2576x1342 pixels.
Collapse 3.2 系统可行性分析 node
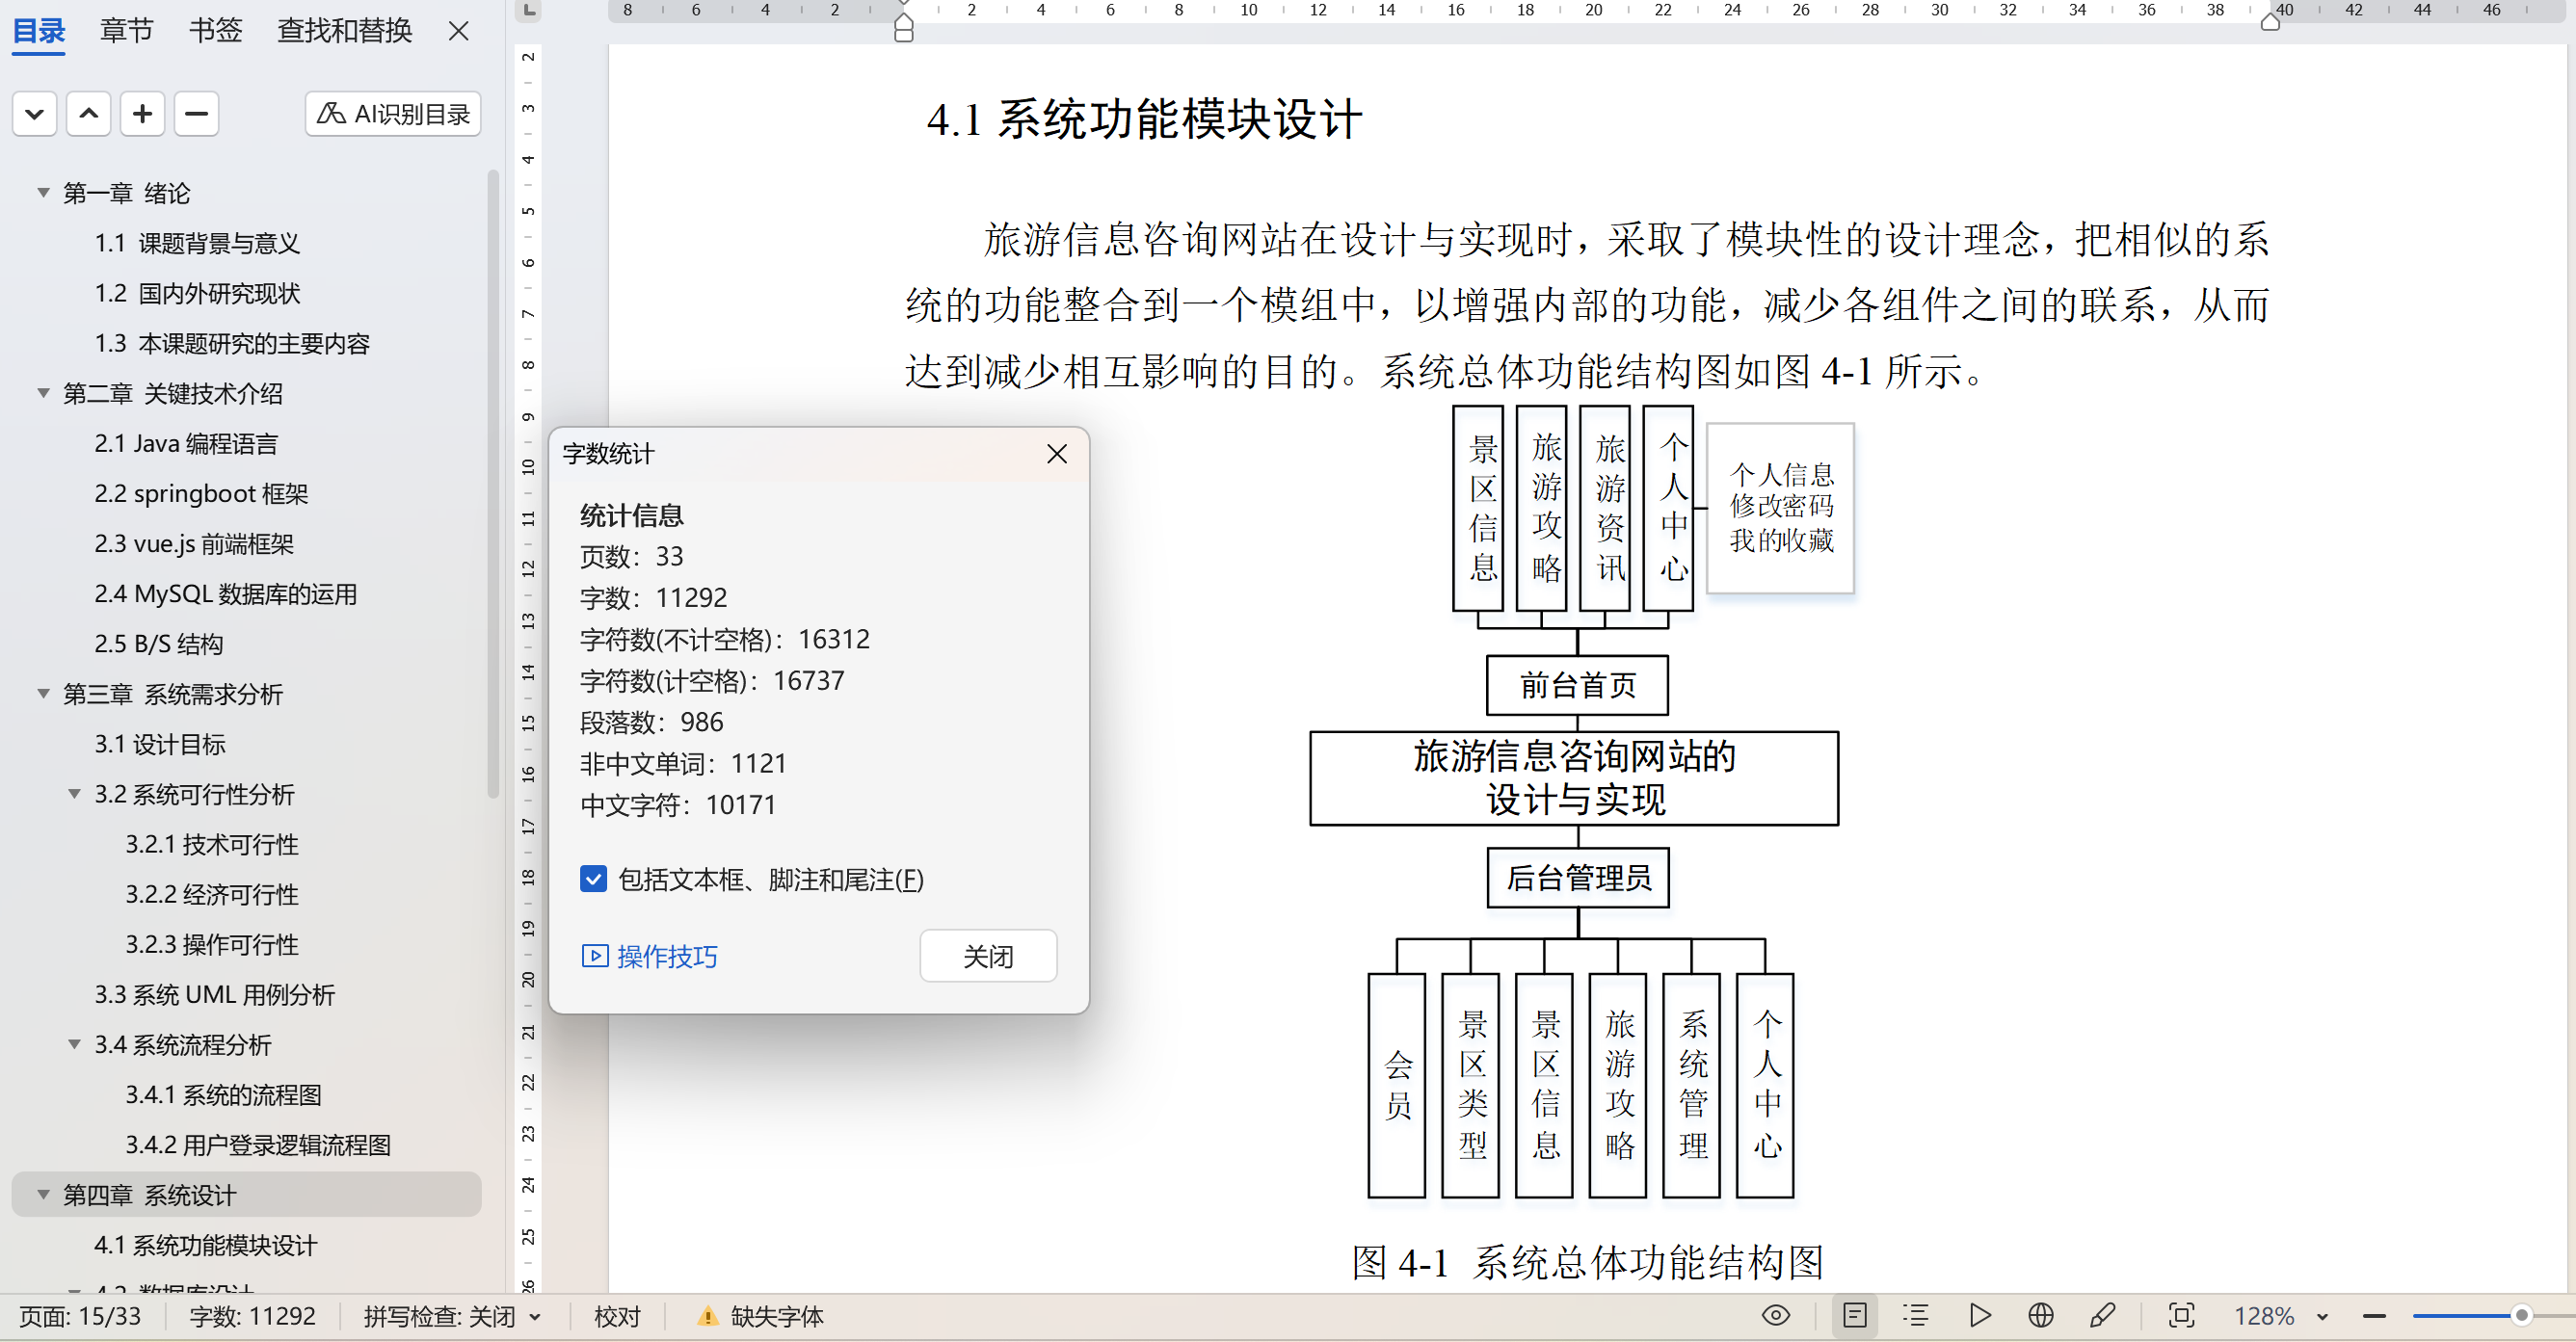[x=74, y=794]
